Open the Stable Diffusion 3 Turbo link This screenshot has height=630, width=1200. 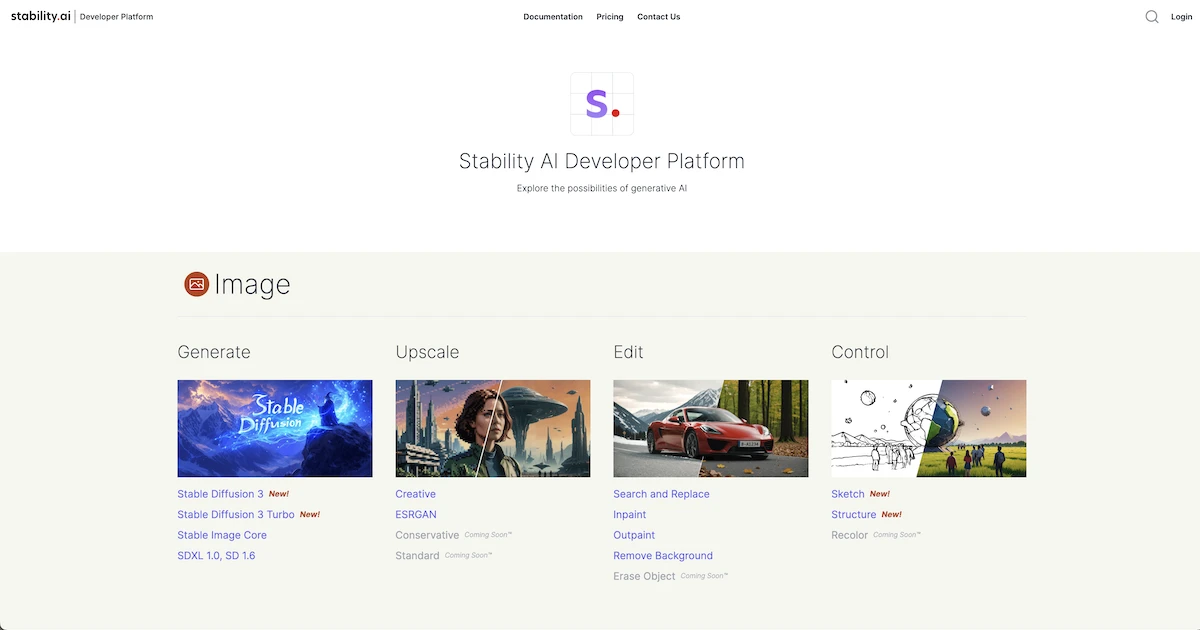236,515
